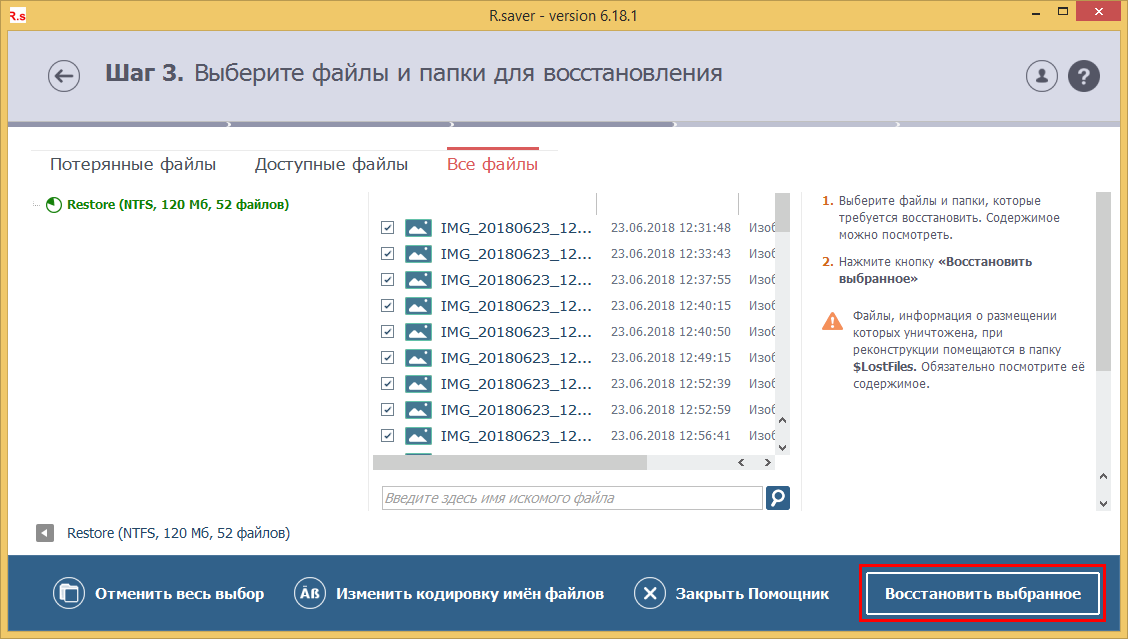The image size is (1128, 639).
Task: Focus the file name search field
Action: [572, 498]
